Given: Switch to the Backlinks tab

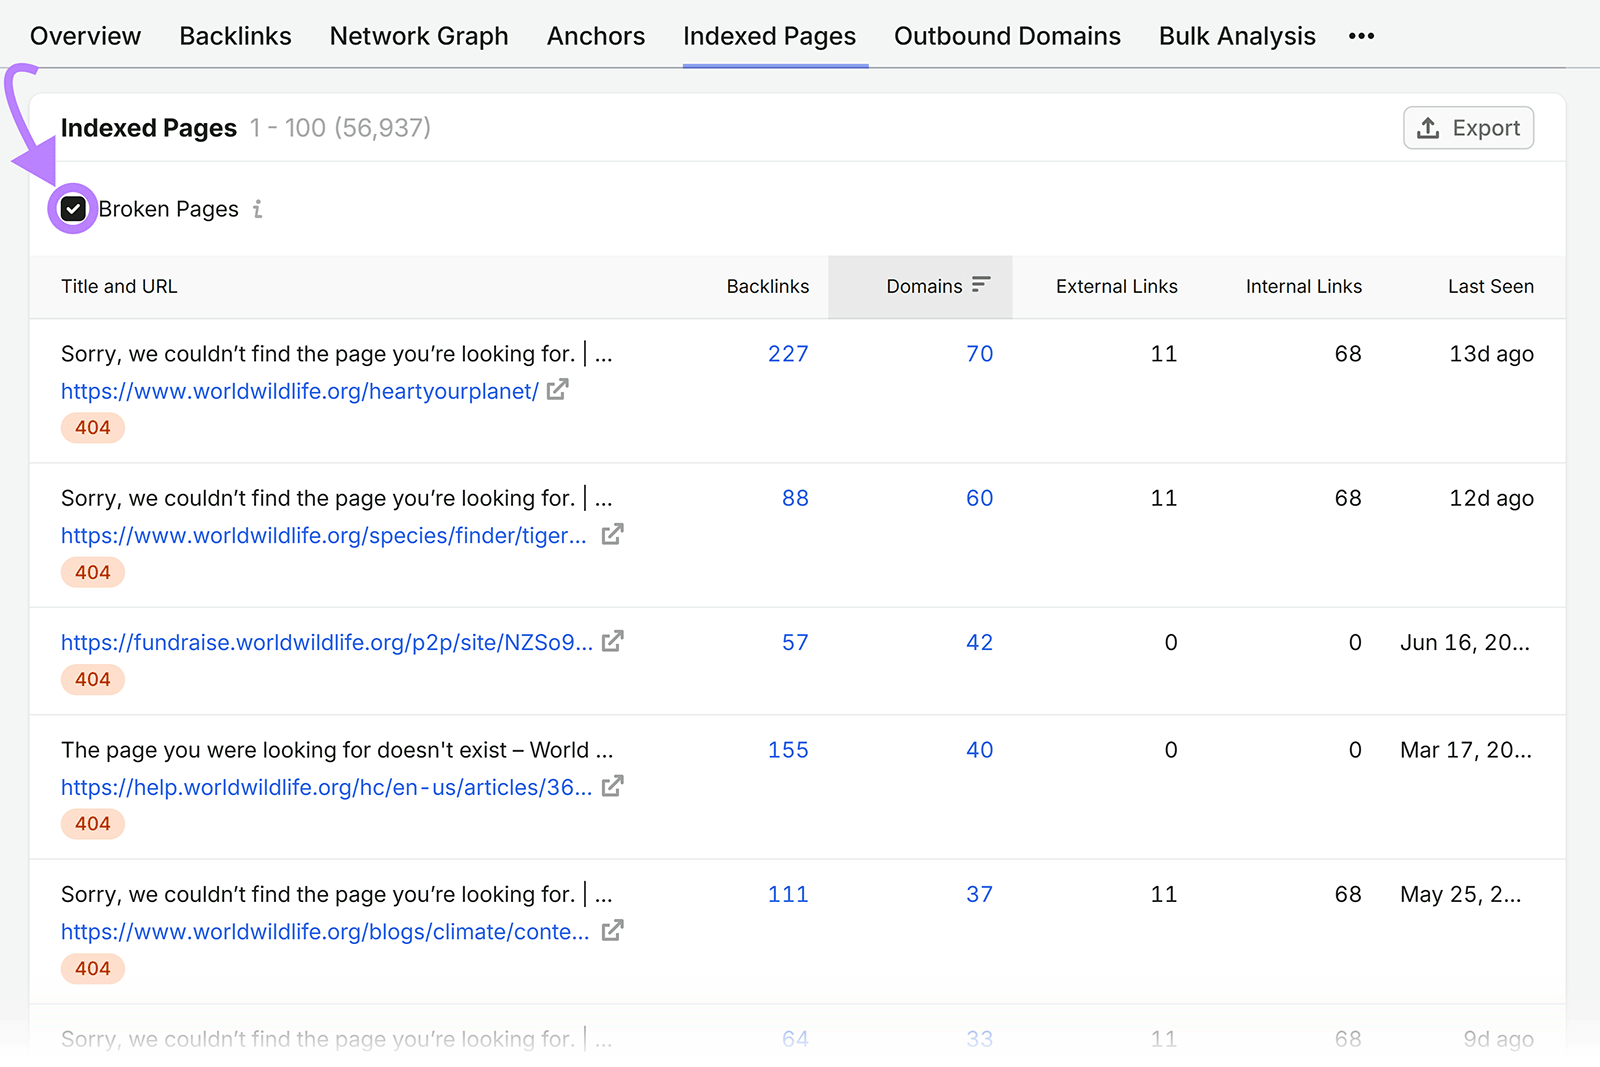Looking at the screenshot, I should [236, 36].
